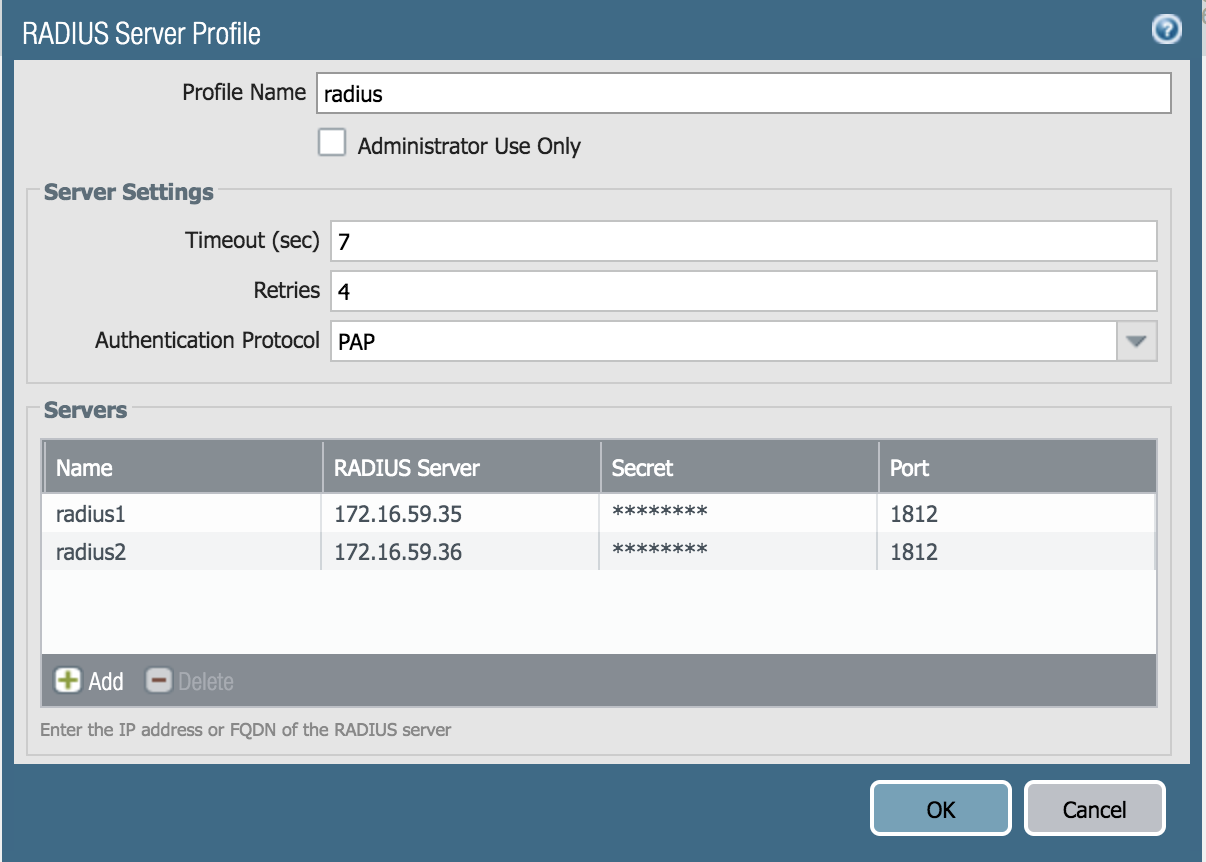Click the green Add plus icon
1206x862 pixels.
[68, 681]
